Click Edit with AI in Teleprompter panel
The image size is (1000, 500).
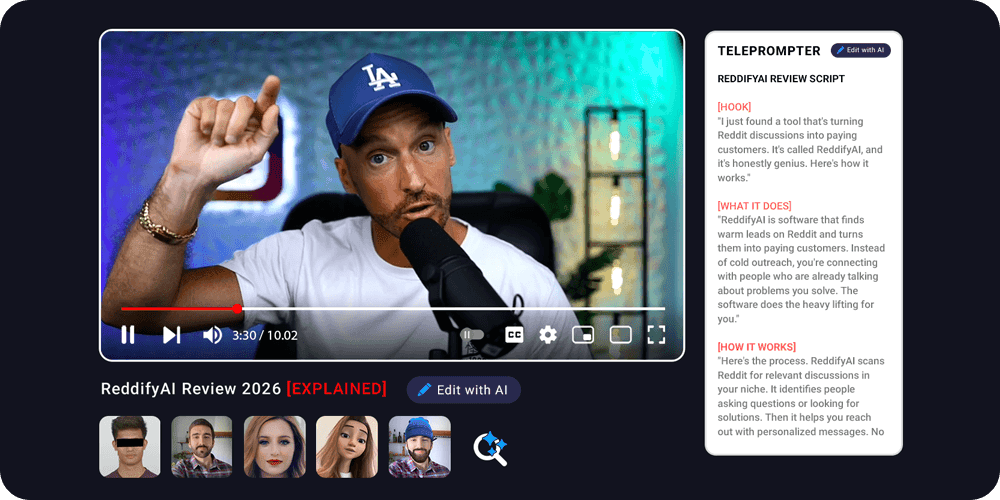point(860,50)
